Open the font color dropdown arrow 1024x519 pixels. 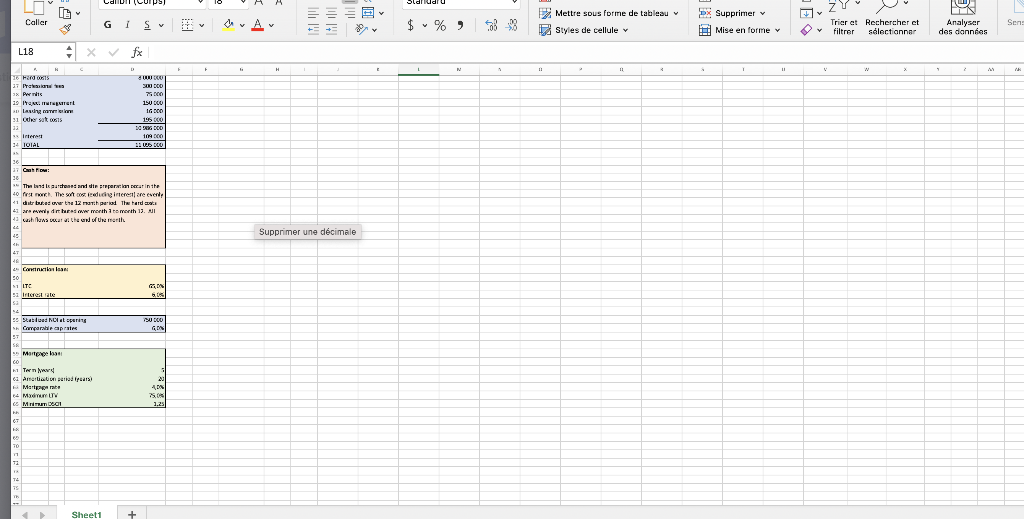272,25
